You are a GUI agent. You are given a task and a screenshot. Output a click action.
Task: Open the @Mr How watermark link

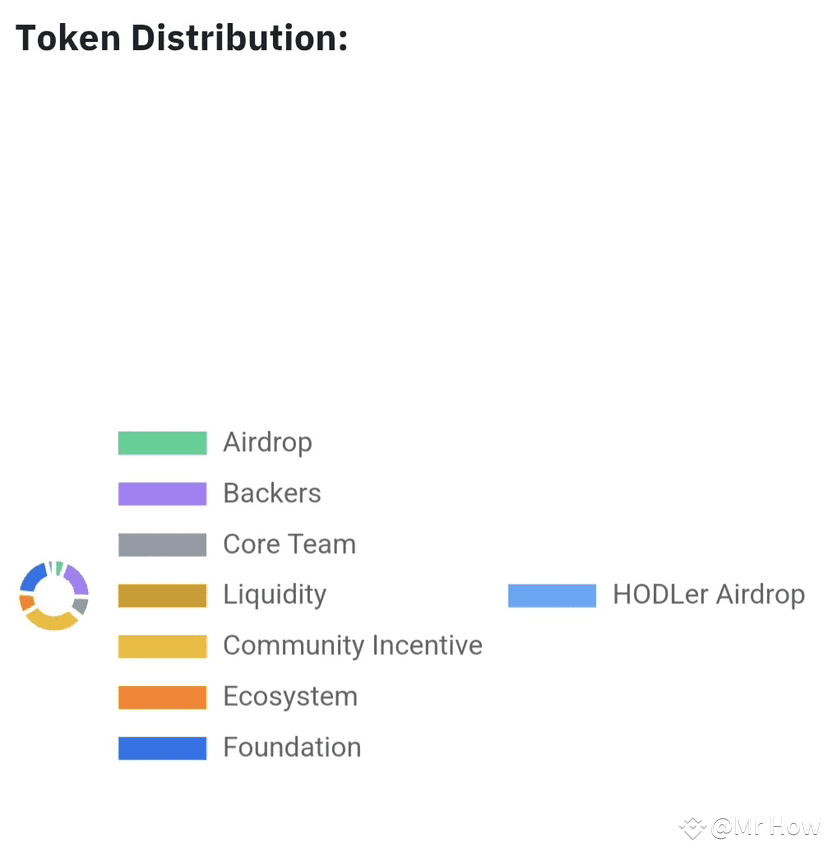pyautogui.click(x=765, y=828)
